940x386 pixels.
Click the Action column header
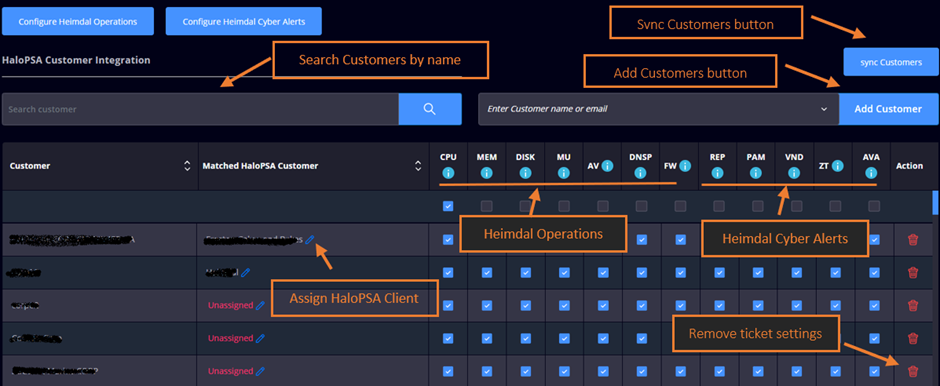click(x=909, y=166)
